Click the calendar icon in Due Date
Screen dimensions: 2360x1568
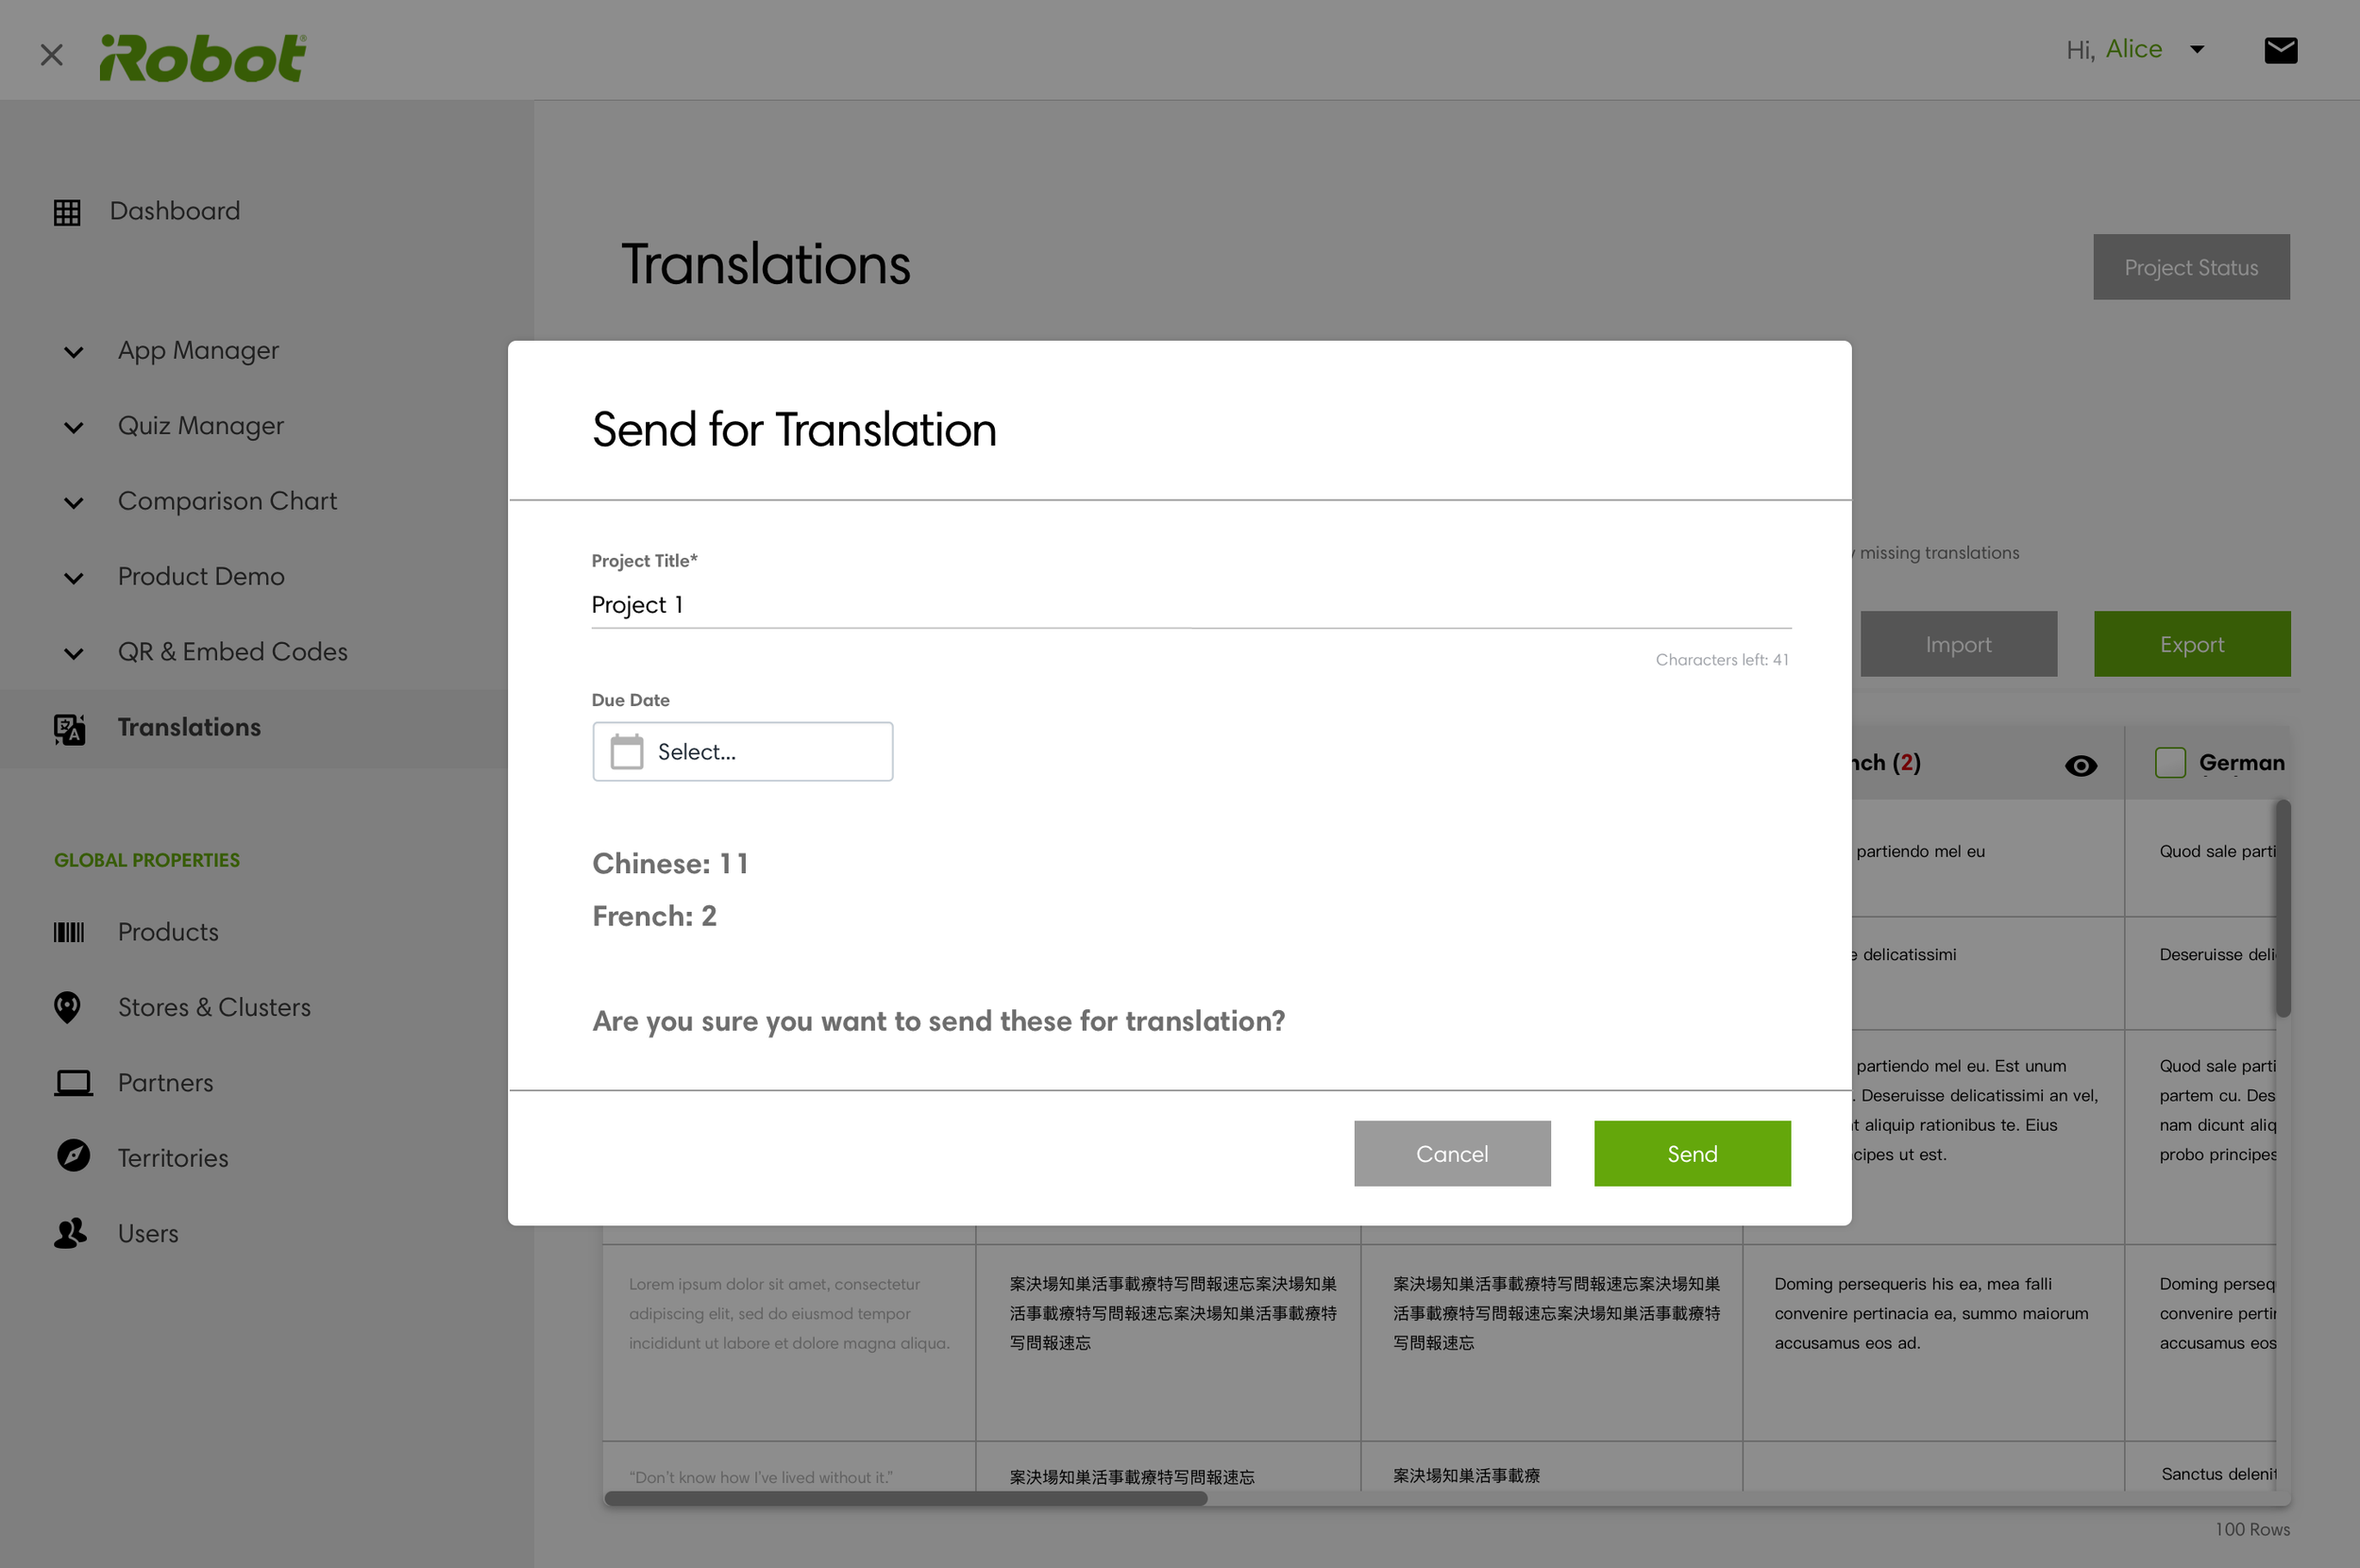click(627, 751)
